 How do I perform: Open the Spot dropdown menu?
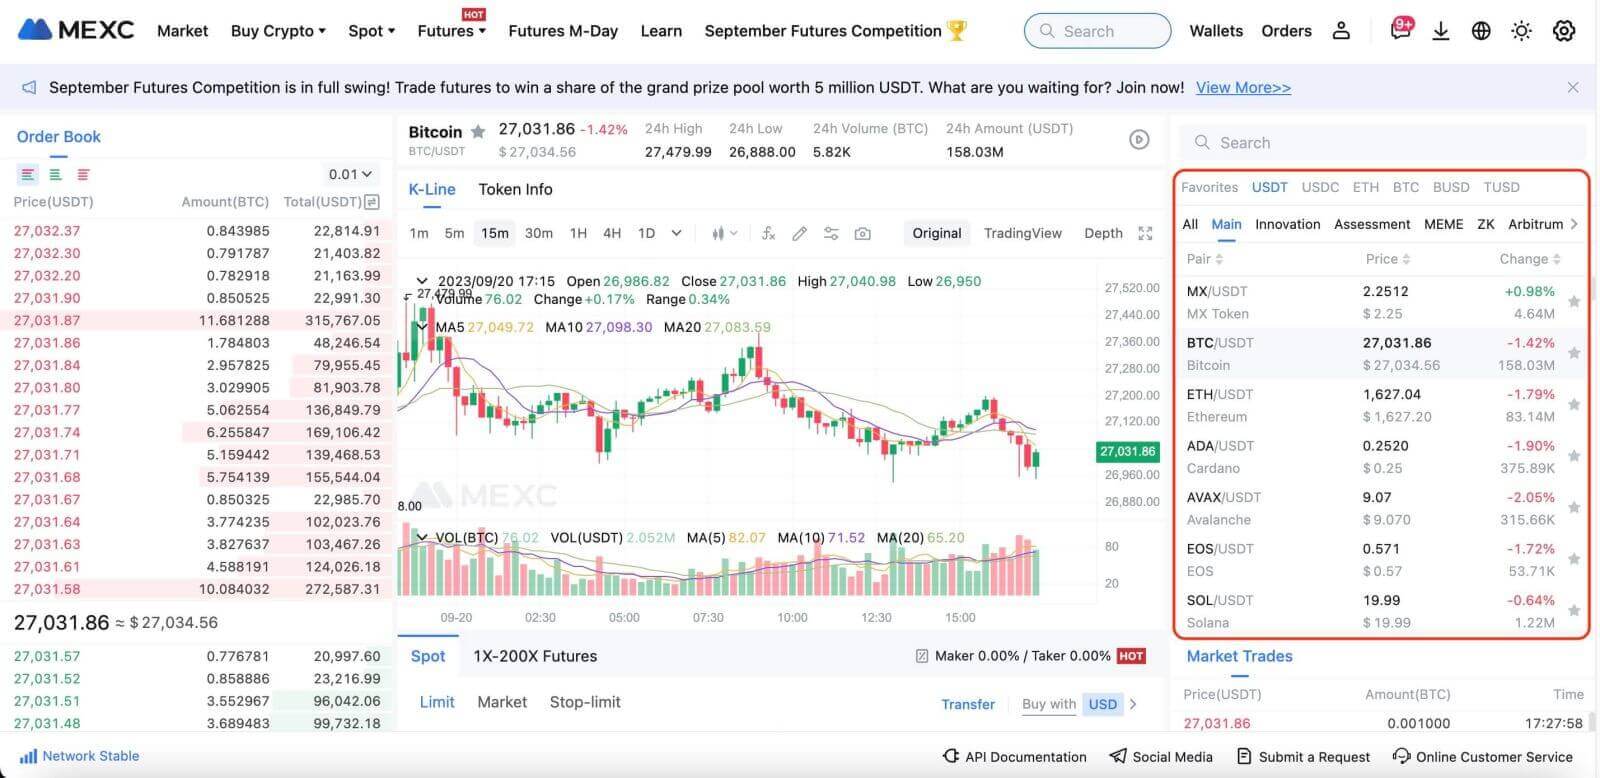371,31
